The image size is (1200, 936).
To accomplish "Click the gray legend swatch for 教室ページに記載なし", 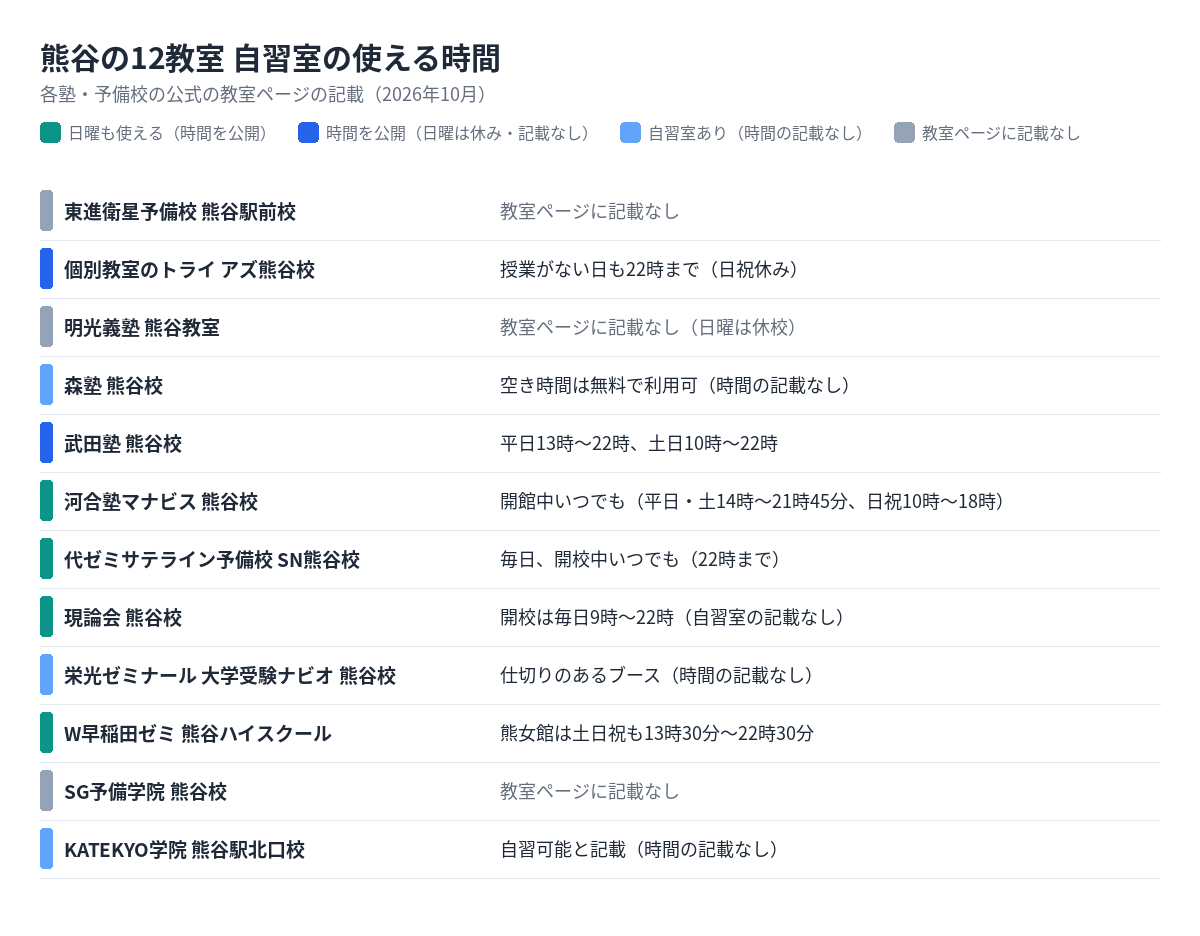I will 904,133.
